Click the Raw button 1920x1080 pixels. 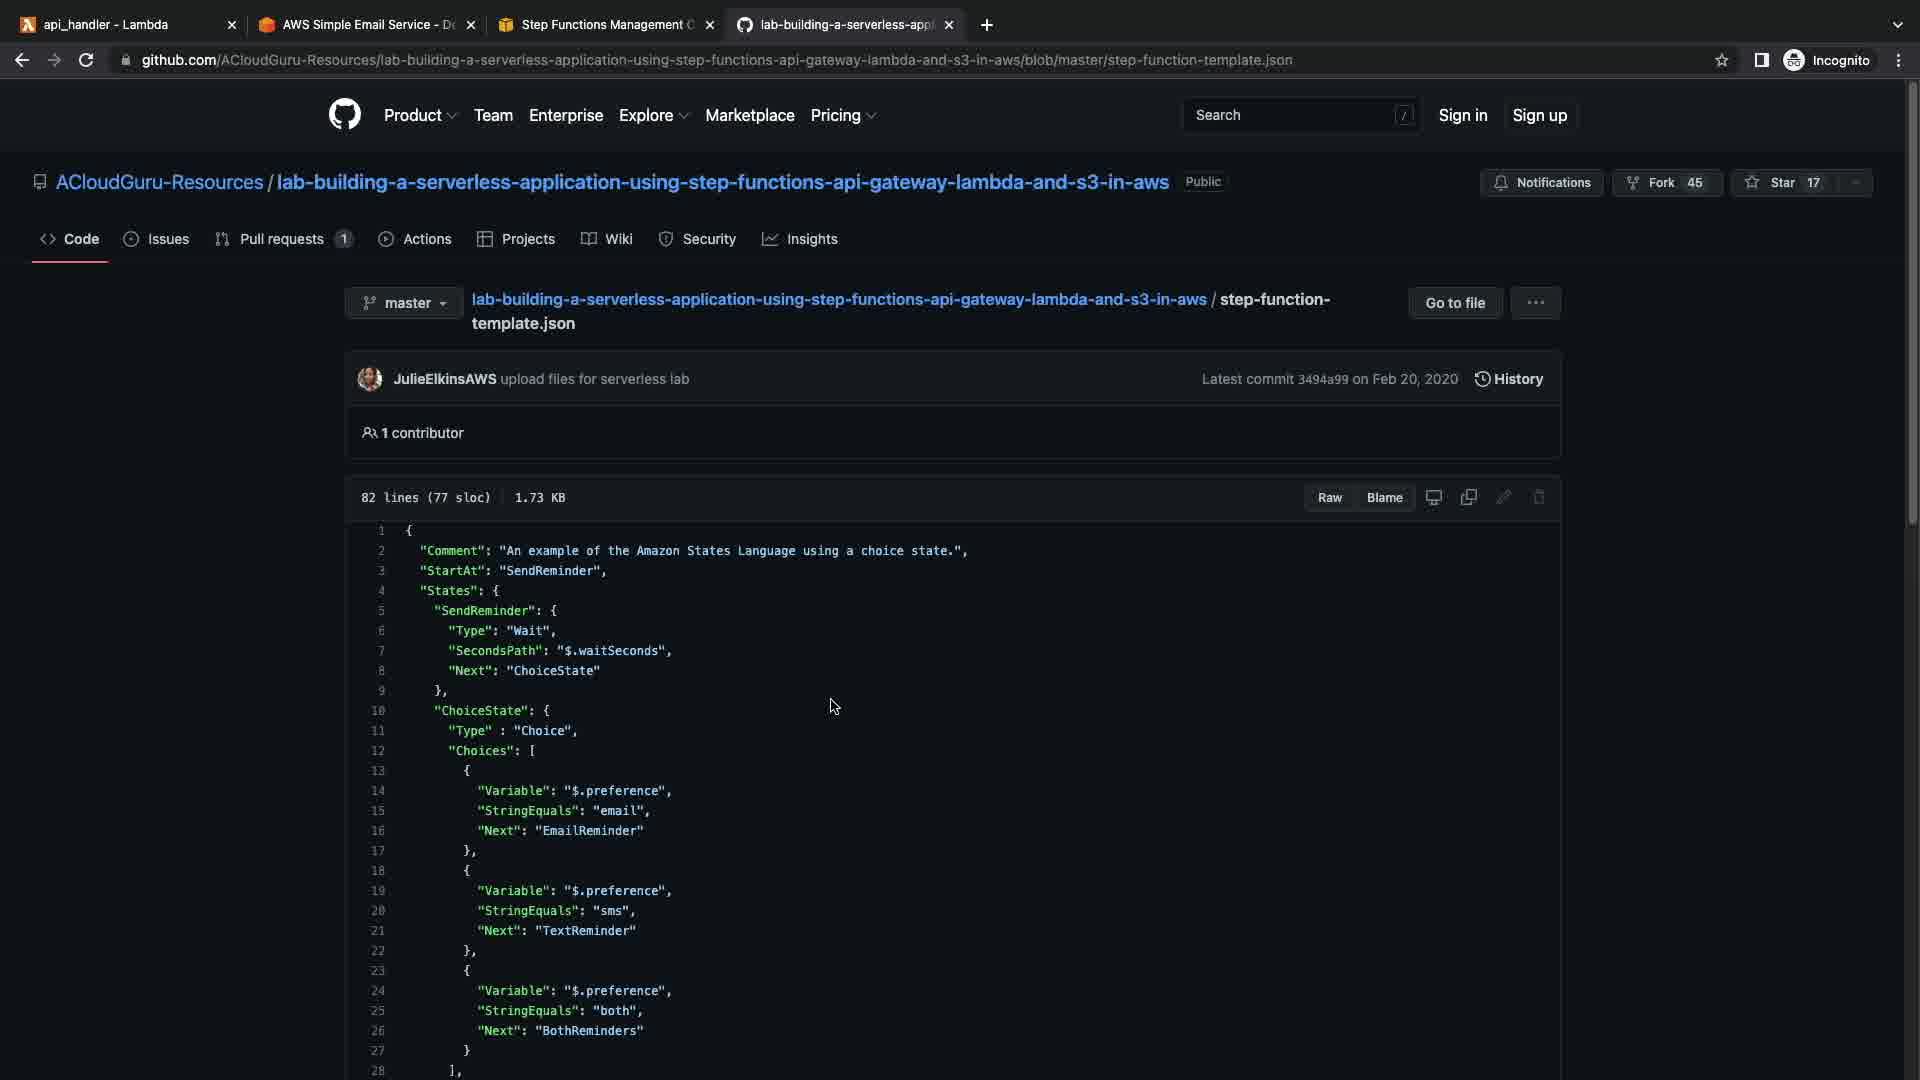tap(1329, 498)
